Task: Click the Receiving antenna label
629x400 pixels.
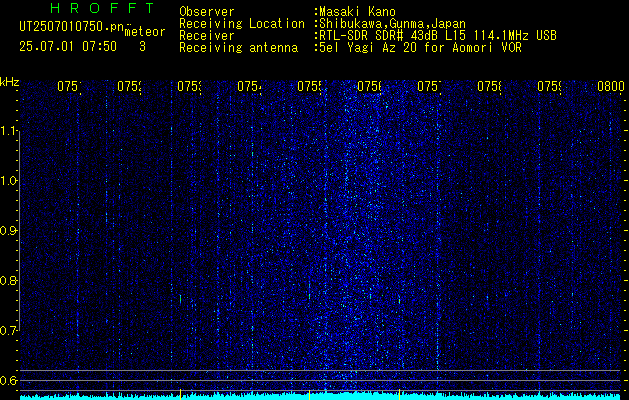Action: 238,48
